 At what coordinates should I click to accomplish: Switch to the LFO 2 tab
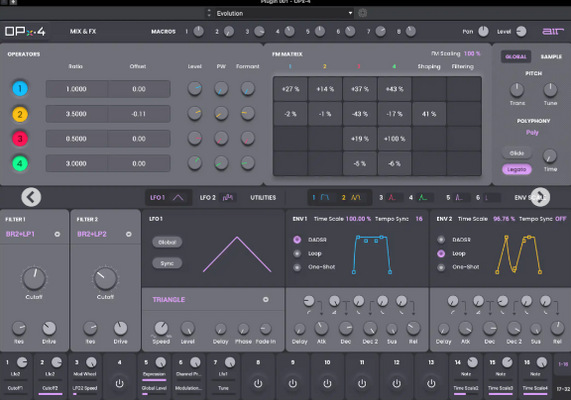point(217,197)
